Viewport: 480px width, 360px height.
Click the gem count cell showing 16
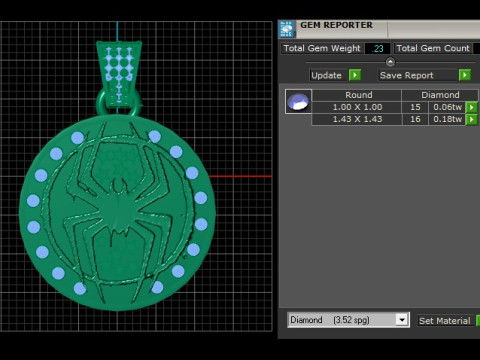(415, 119)
